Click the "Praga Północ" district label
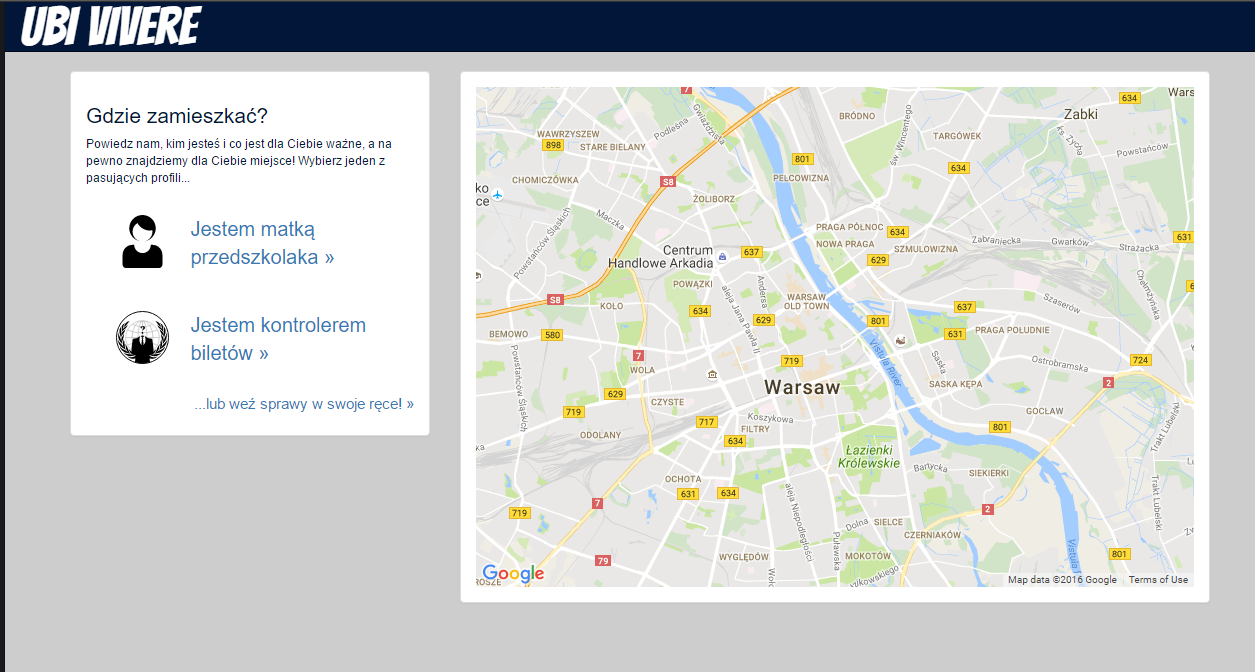Image resolution: width=1255 pixels, height=672 pixels. point(849,227)
